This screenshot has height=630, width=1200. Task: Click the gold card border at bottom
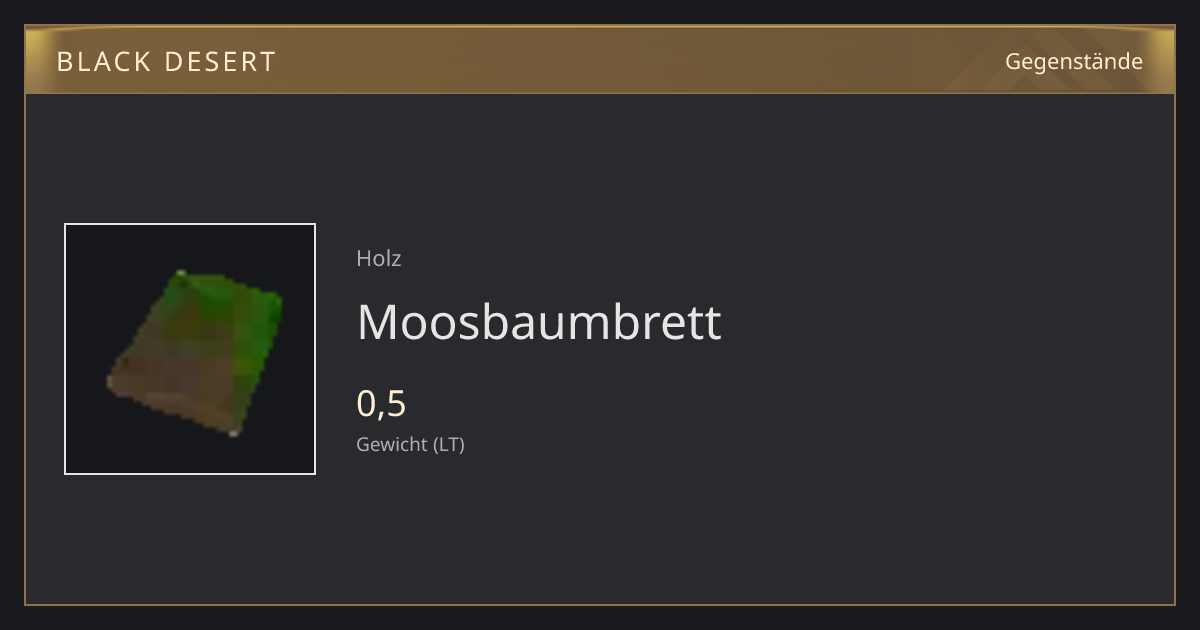600,604
